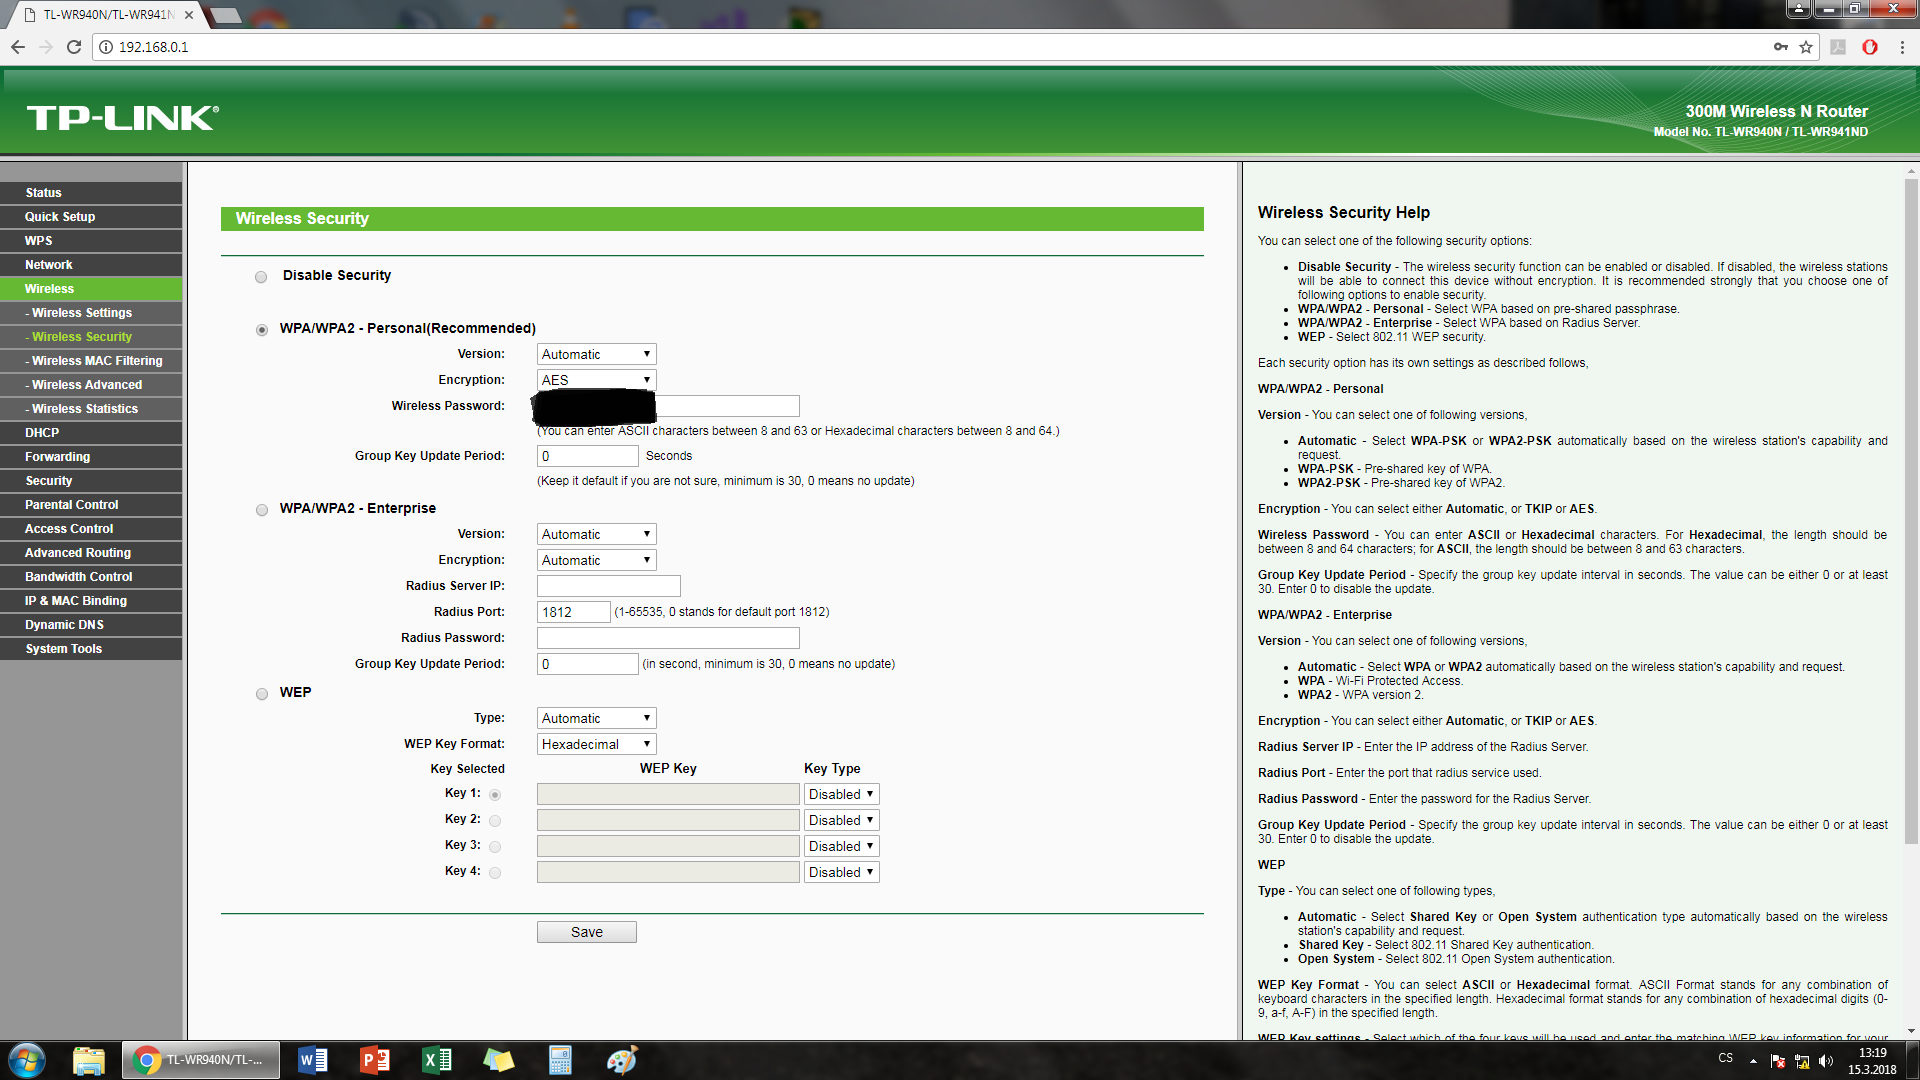1920x1080 pixels.
Task: Expand WEP Key Format Hexadecimal dropdown
Action: coord(596,744)
